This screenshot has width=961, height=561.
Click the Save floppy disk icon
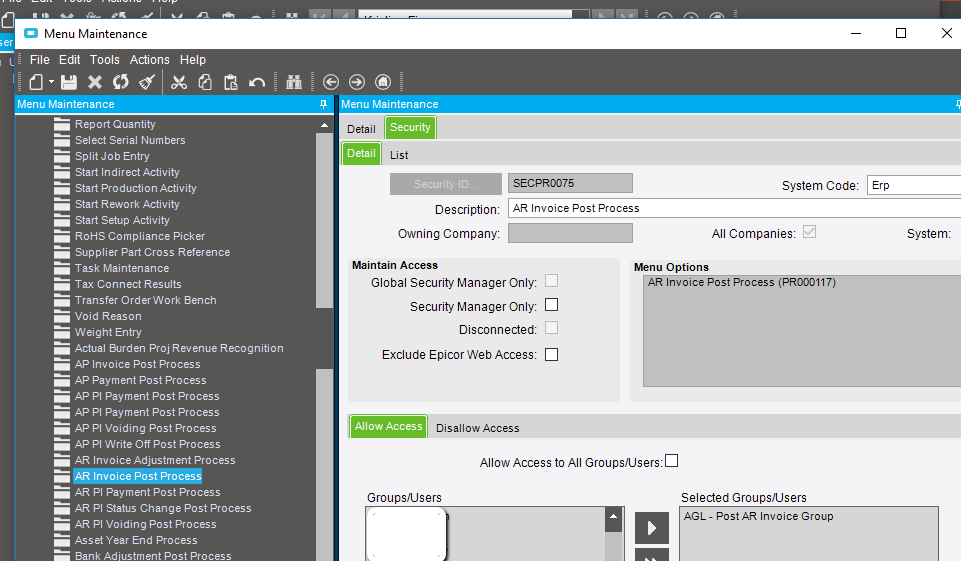click(69, 82)
